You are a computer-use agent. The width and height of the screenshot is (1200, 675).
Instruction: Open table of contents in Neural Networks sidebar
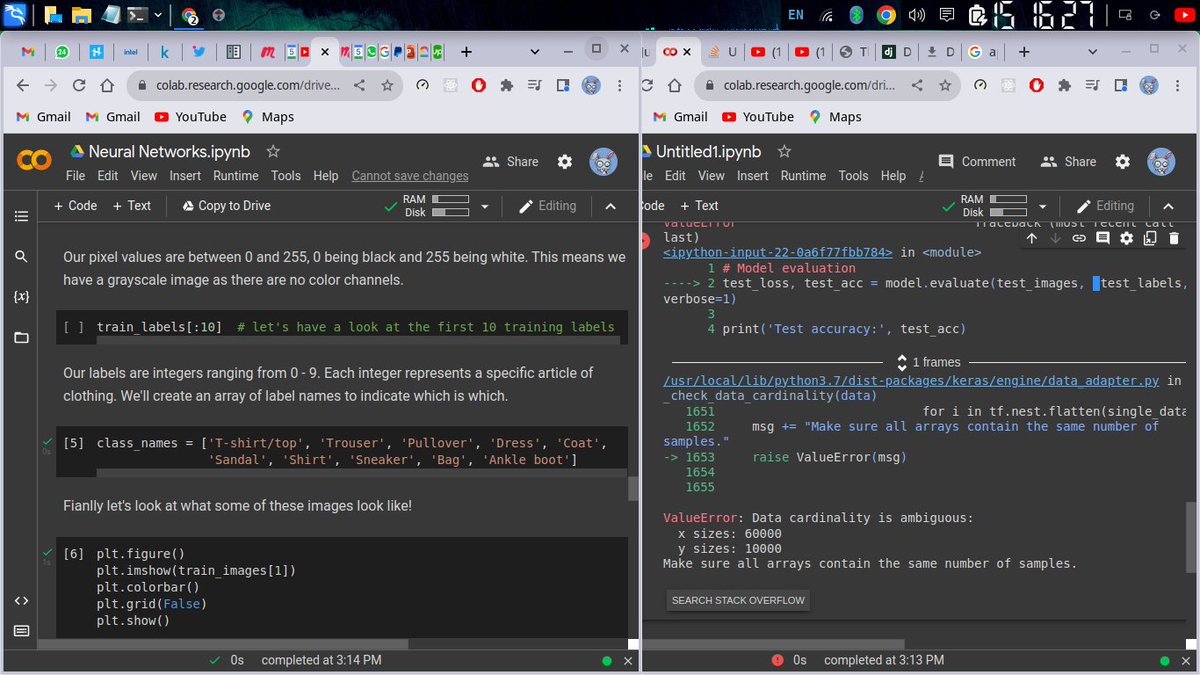[21, 216]
